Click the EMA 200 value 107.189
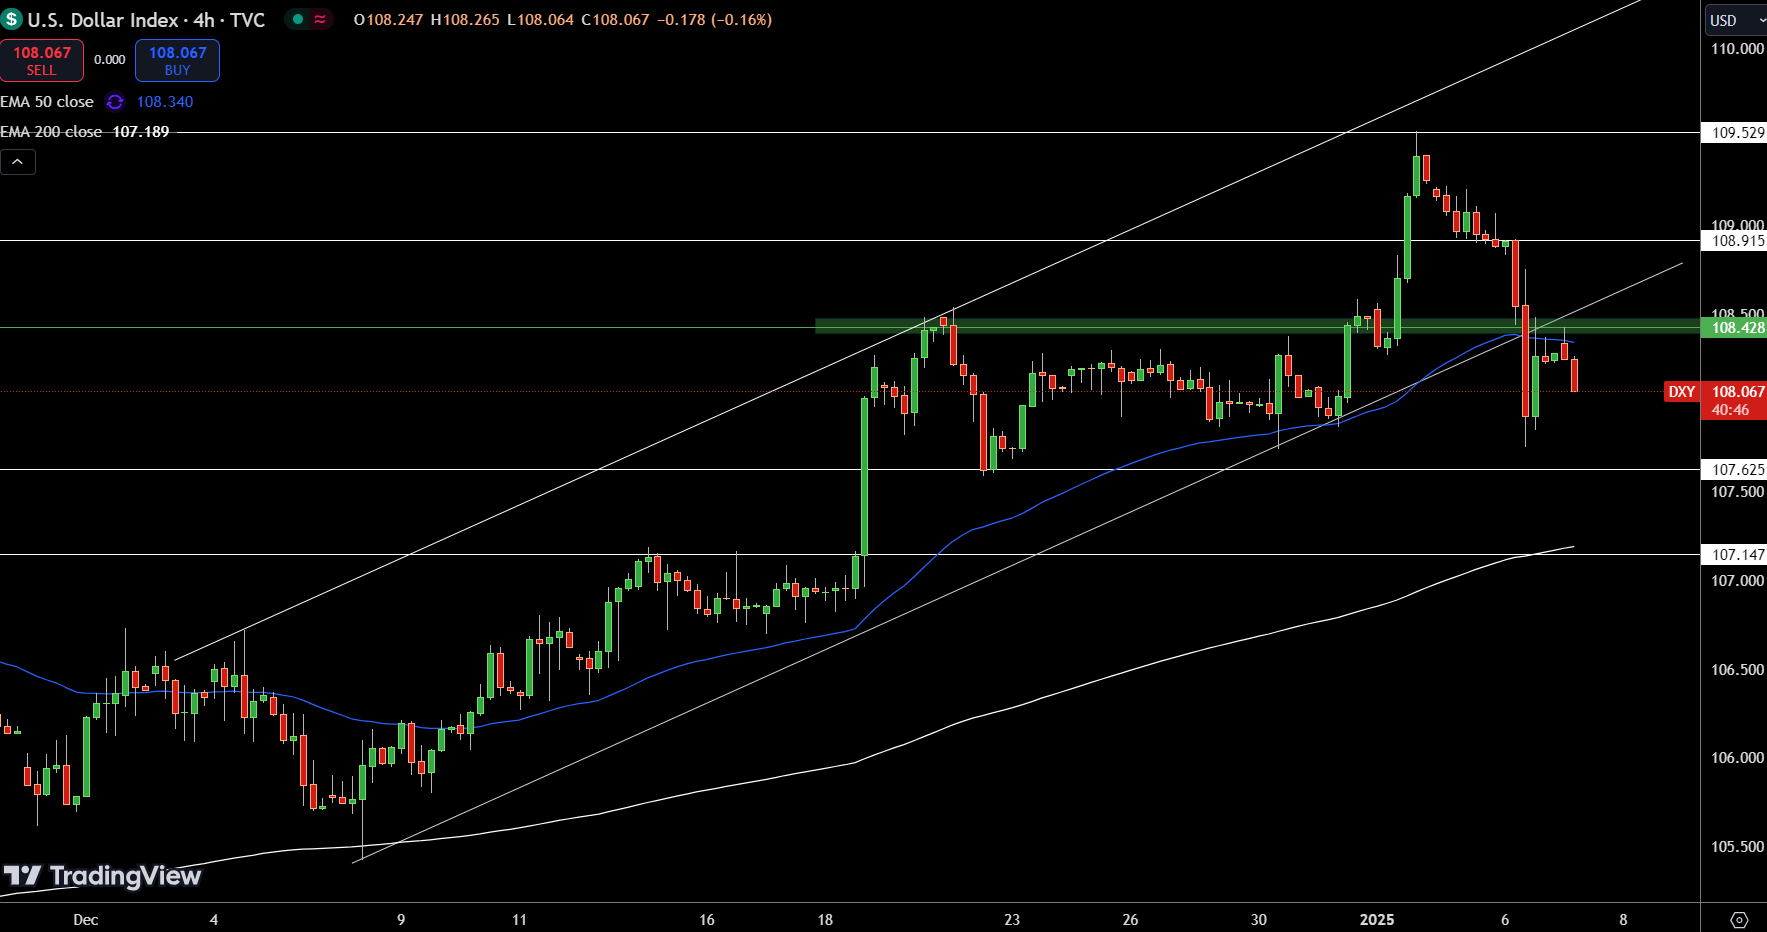Screen dimensions: 1767x932 click(141, 132)
